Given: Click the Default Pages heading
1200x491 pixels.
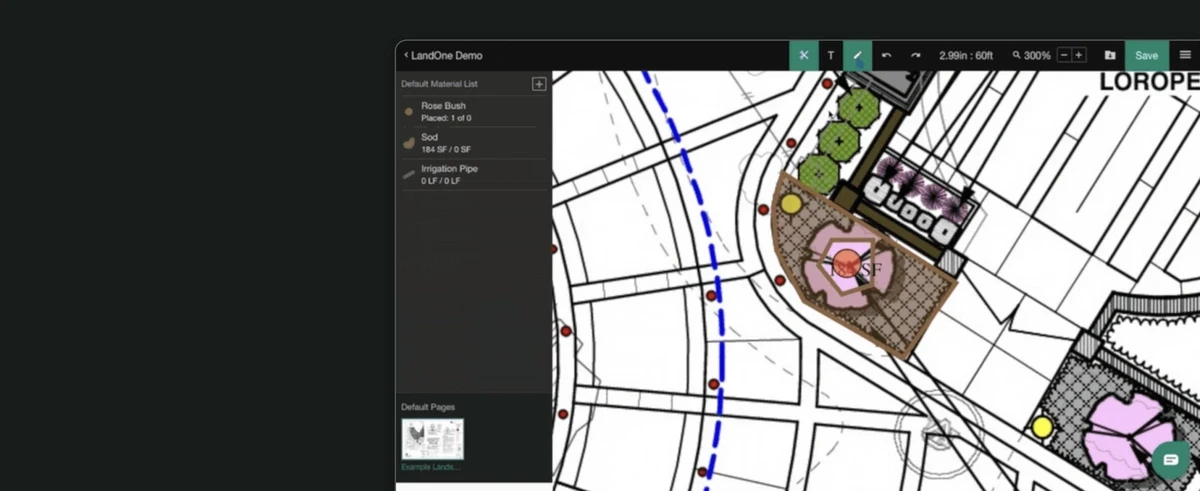Looking at the screenshot, I should 428,407.
